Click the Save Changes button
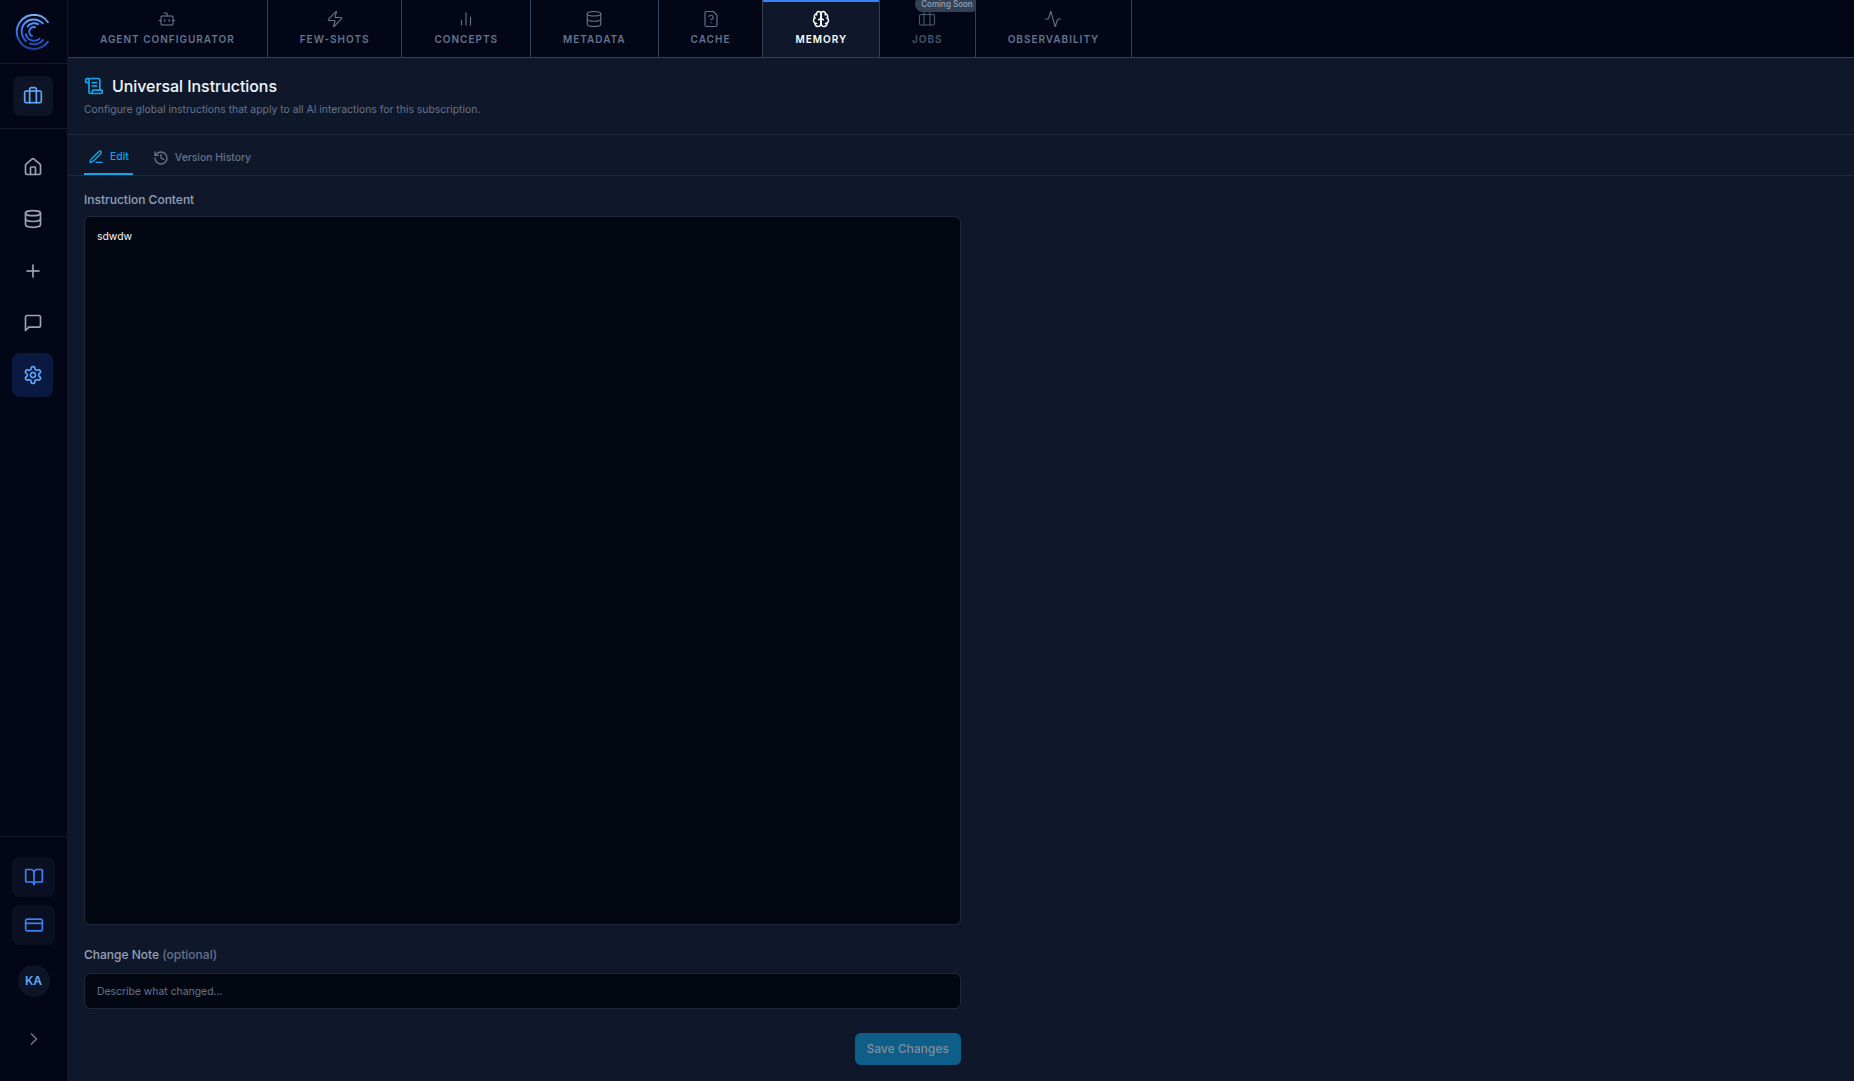Screen dimensions: 1854x1081 (x=908, y=1049)
